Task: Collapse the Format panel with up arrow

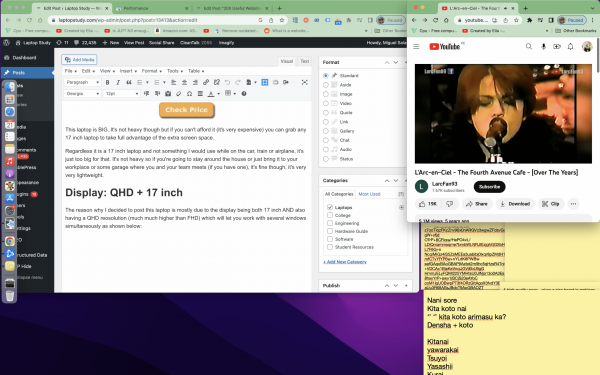Action: (x=387, y=62)
